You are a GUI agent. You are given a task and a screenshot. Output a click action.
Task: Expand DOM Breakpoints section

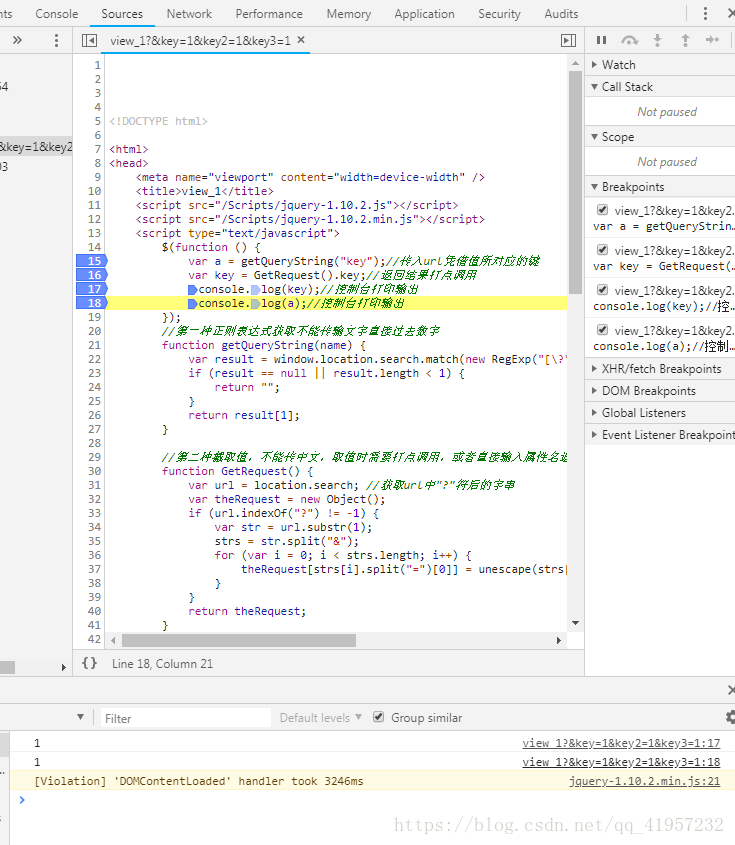[x=660, y=391]
